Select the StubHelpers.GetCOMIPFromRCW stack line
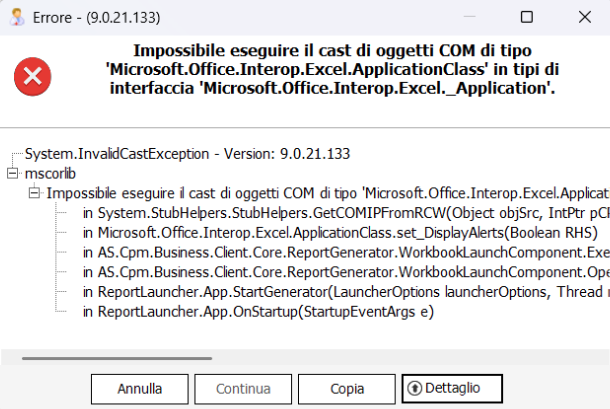The image size is (610, 409). [x=346, y=213]
